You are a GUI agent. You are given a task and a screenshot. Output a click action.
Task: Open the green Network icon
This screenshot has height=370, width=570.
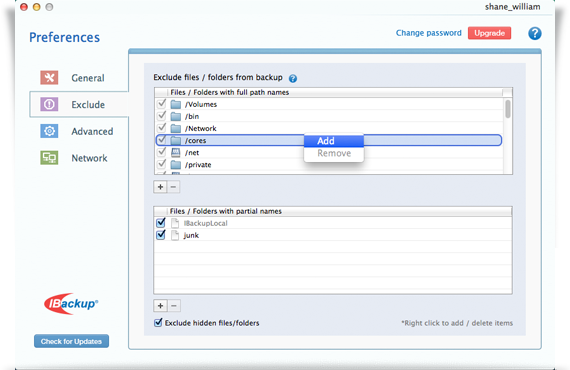[x=49, y=158]
